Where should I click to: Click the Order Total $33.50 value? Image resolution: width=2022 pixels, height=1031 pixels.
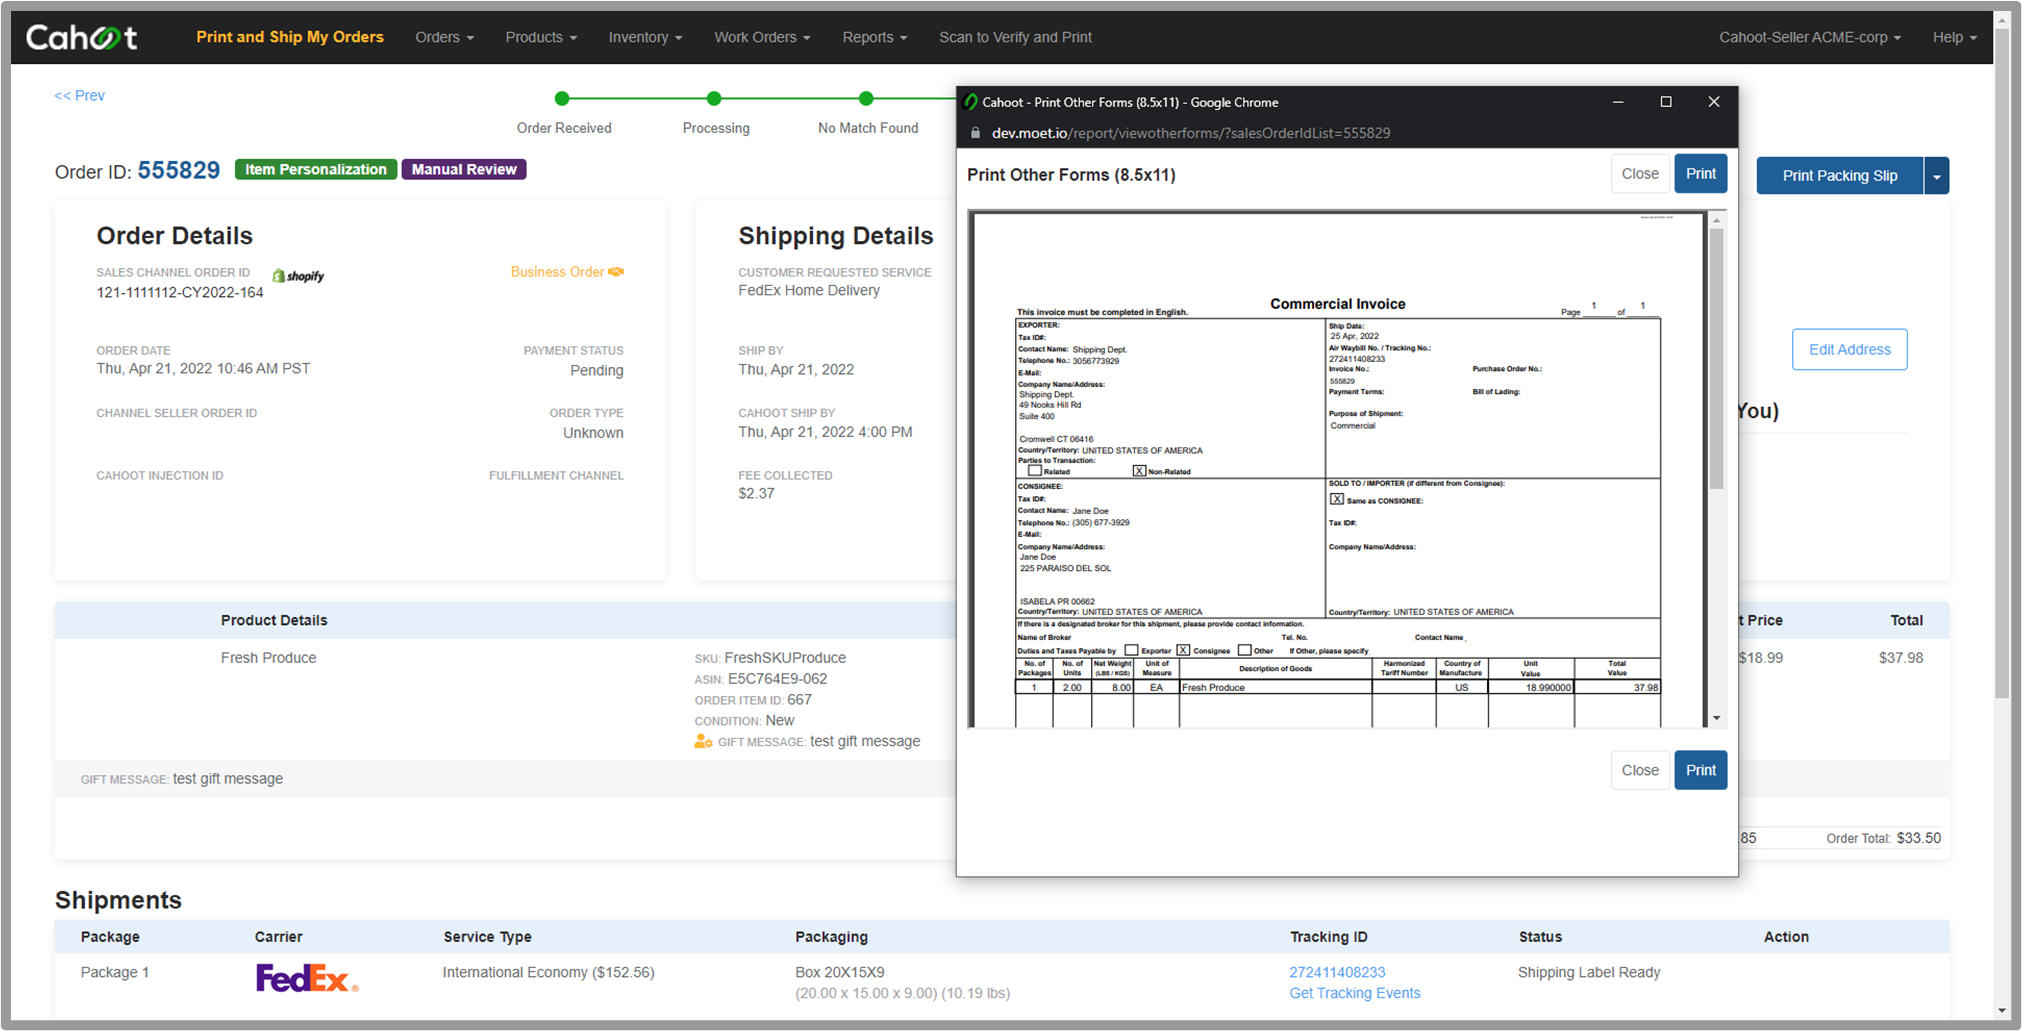(x=1918, y=838)
